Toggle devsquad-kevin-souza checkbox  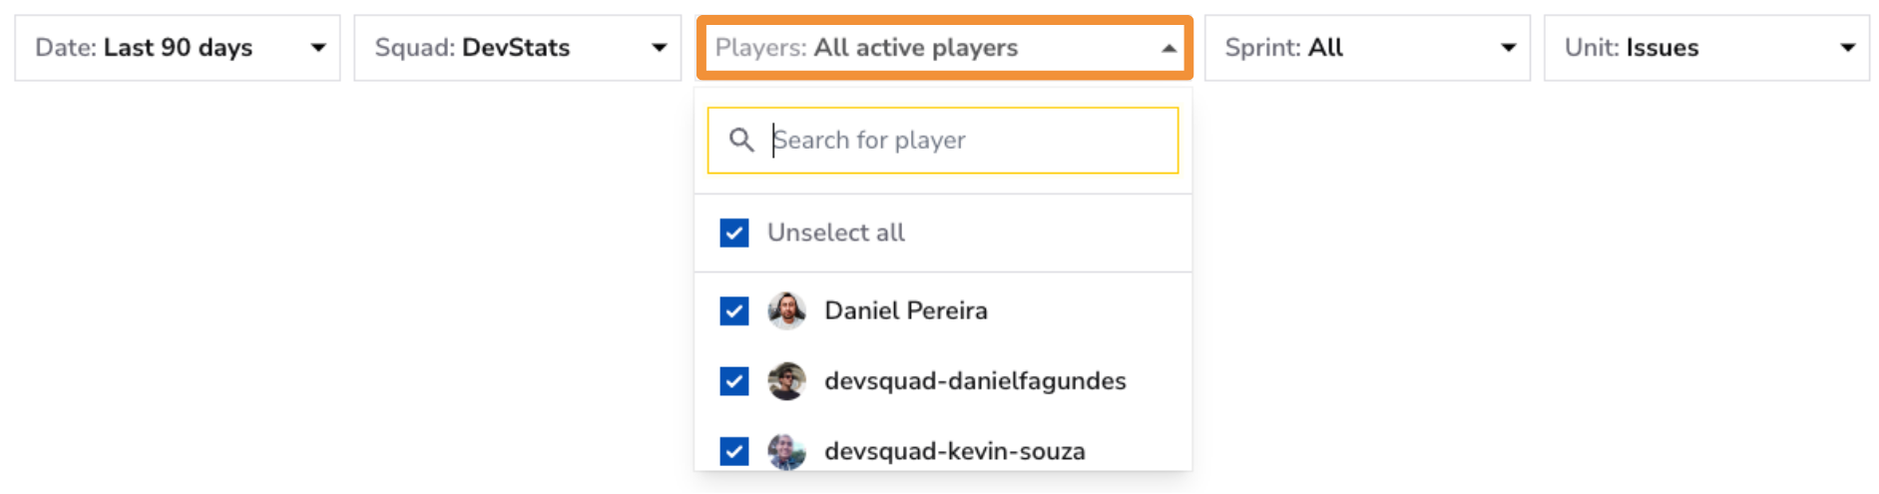click(x=734, y=451)
